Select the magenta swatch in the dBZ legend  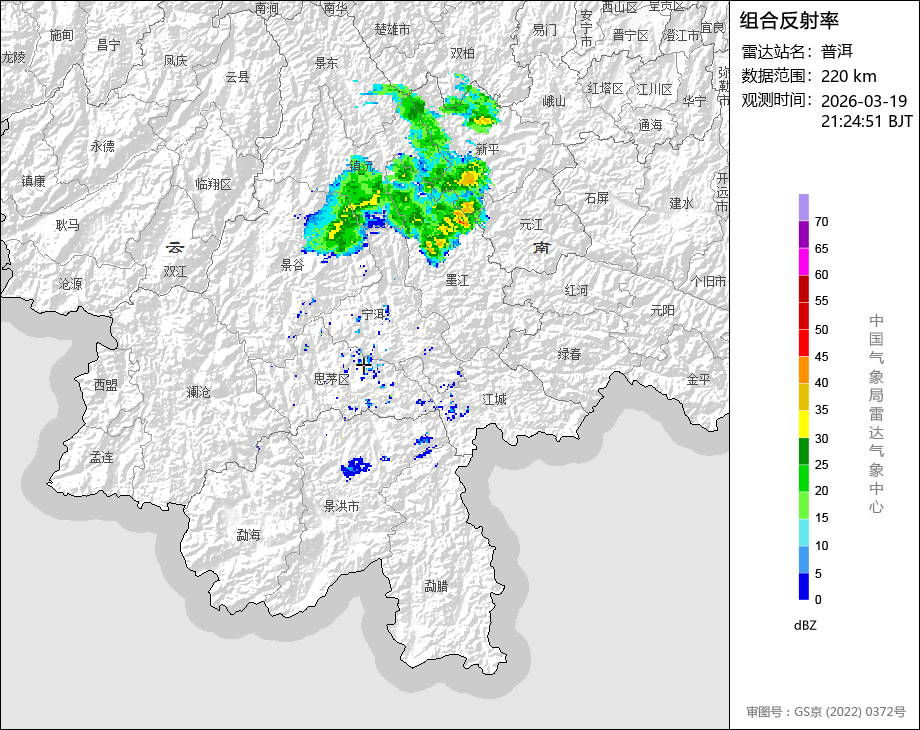(x=804, y=261)
